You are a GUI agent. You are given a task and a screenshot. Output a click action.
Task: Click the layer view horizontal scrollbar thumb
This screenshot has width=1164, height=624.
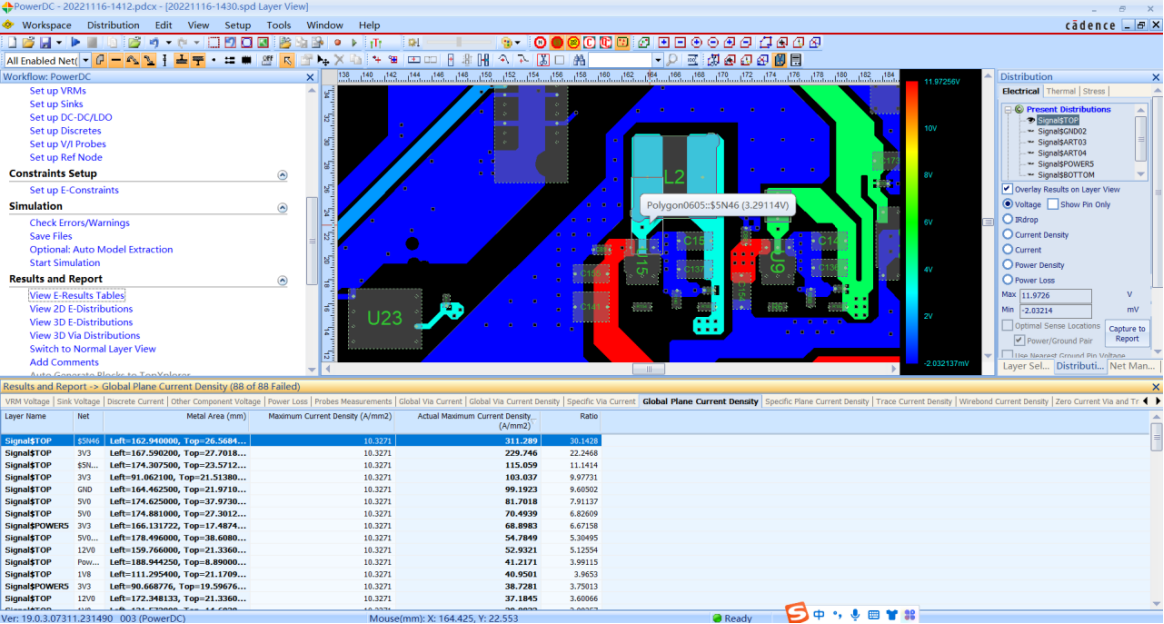(x=649, y=369)
